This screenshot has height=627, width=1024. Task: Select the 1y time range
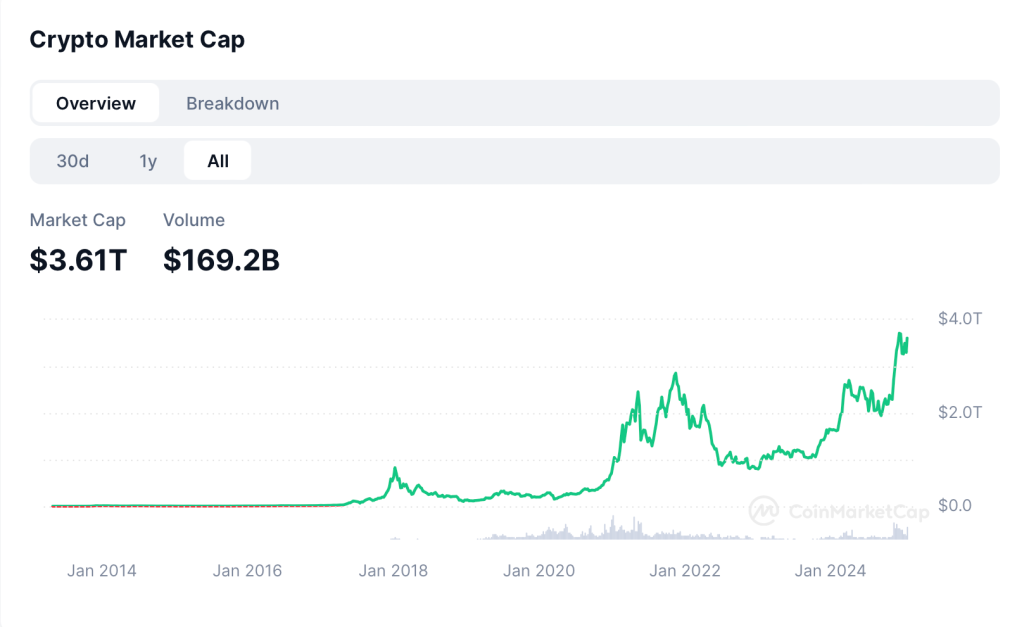(148, 161)
